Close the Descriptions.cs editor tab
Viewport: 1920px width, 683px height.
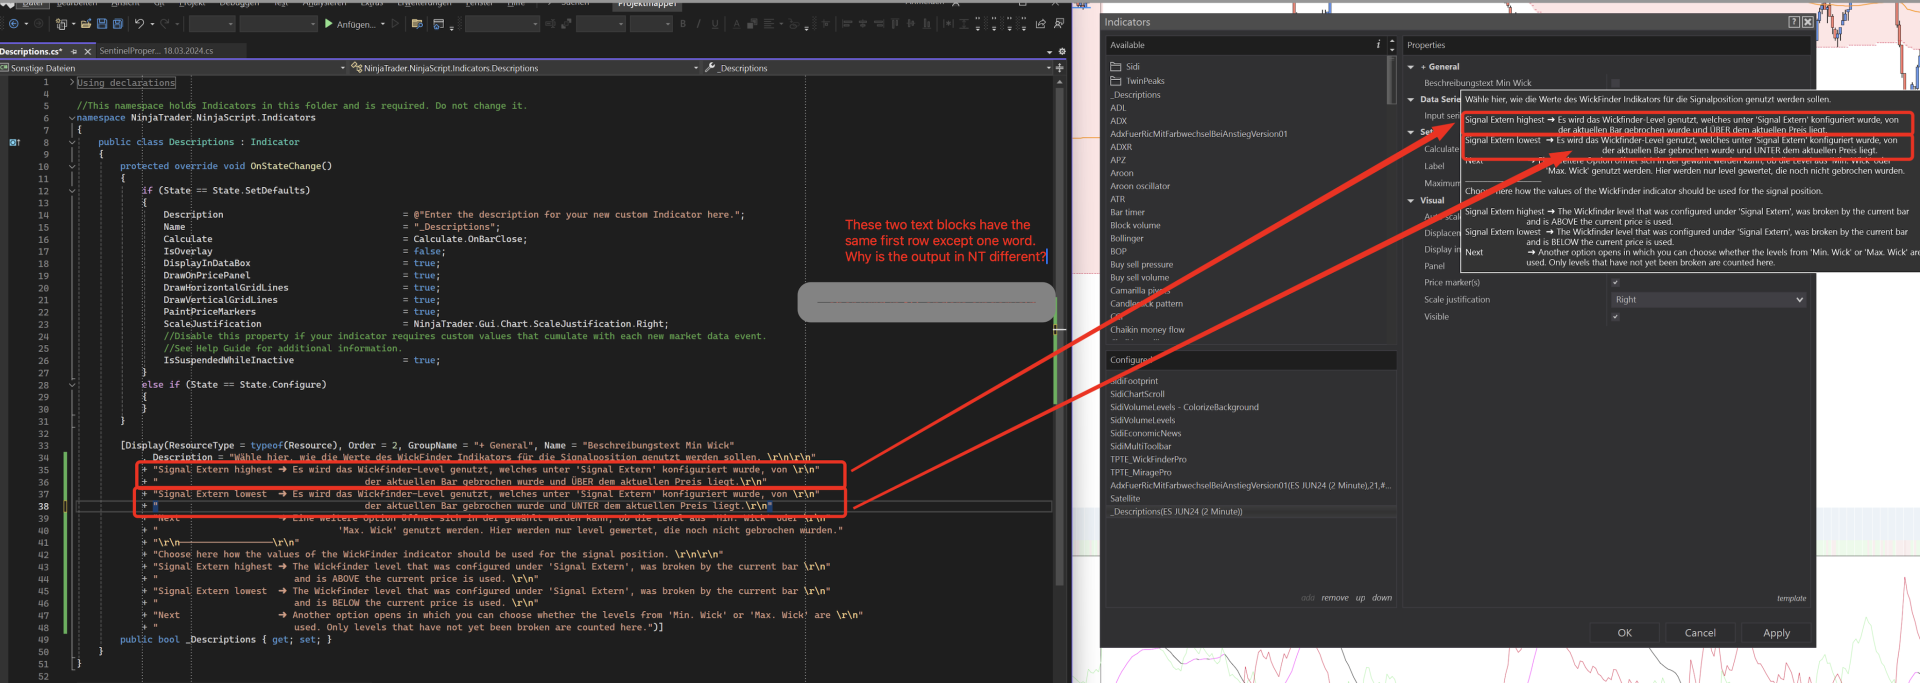click(x=88, y=51)
